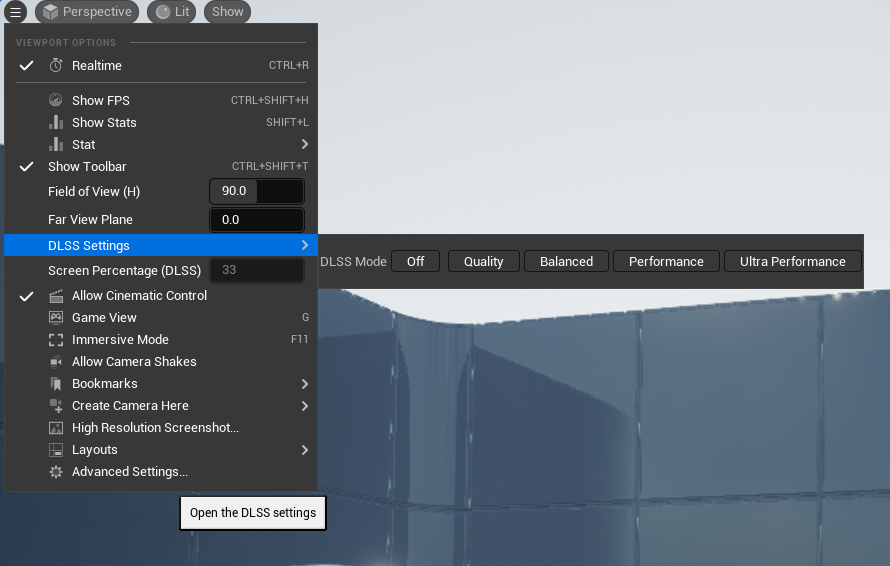Open the DLSS Settings menu item
Image resolution: width=890 pixels, height=566 pixels.
tap(161, 245)
